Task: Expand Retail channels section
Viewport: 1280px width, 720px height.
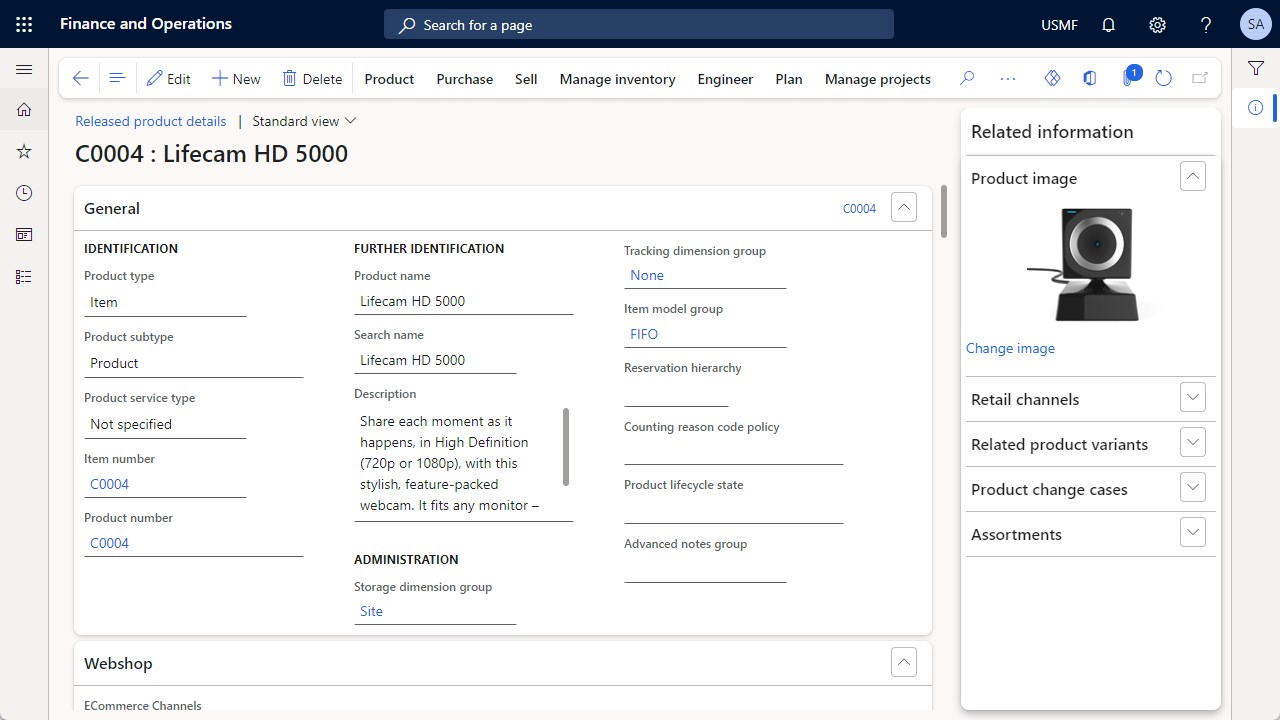Action: pos(1192,398)
